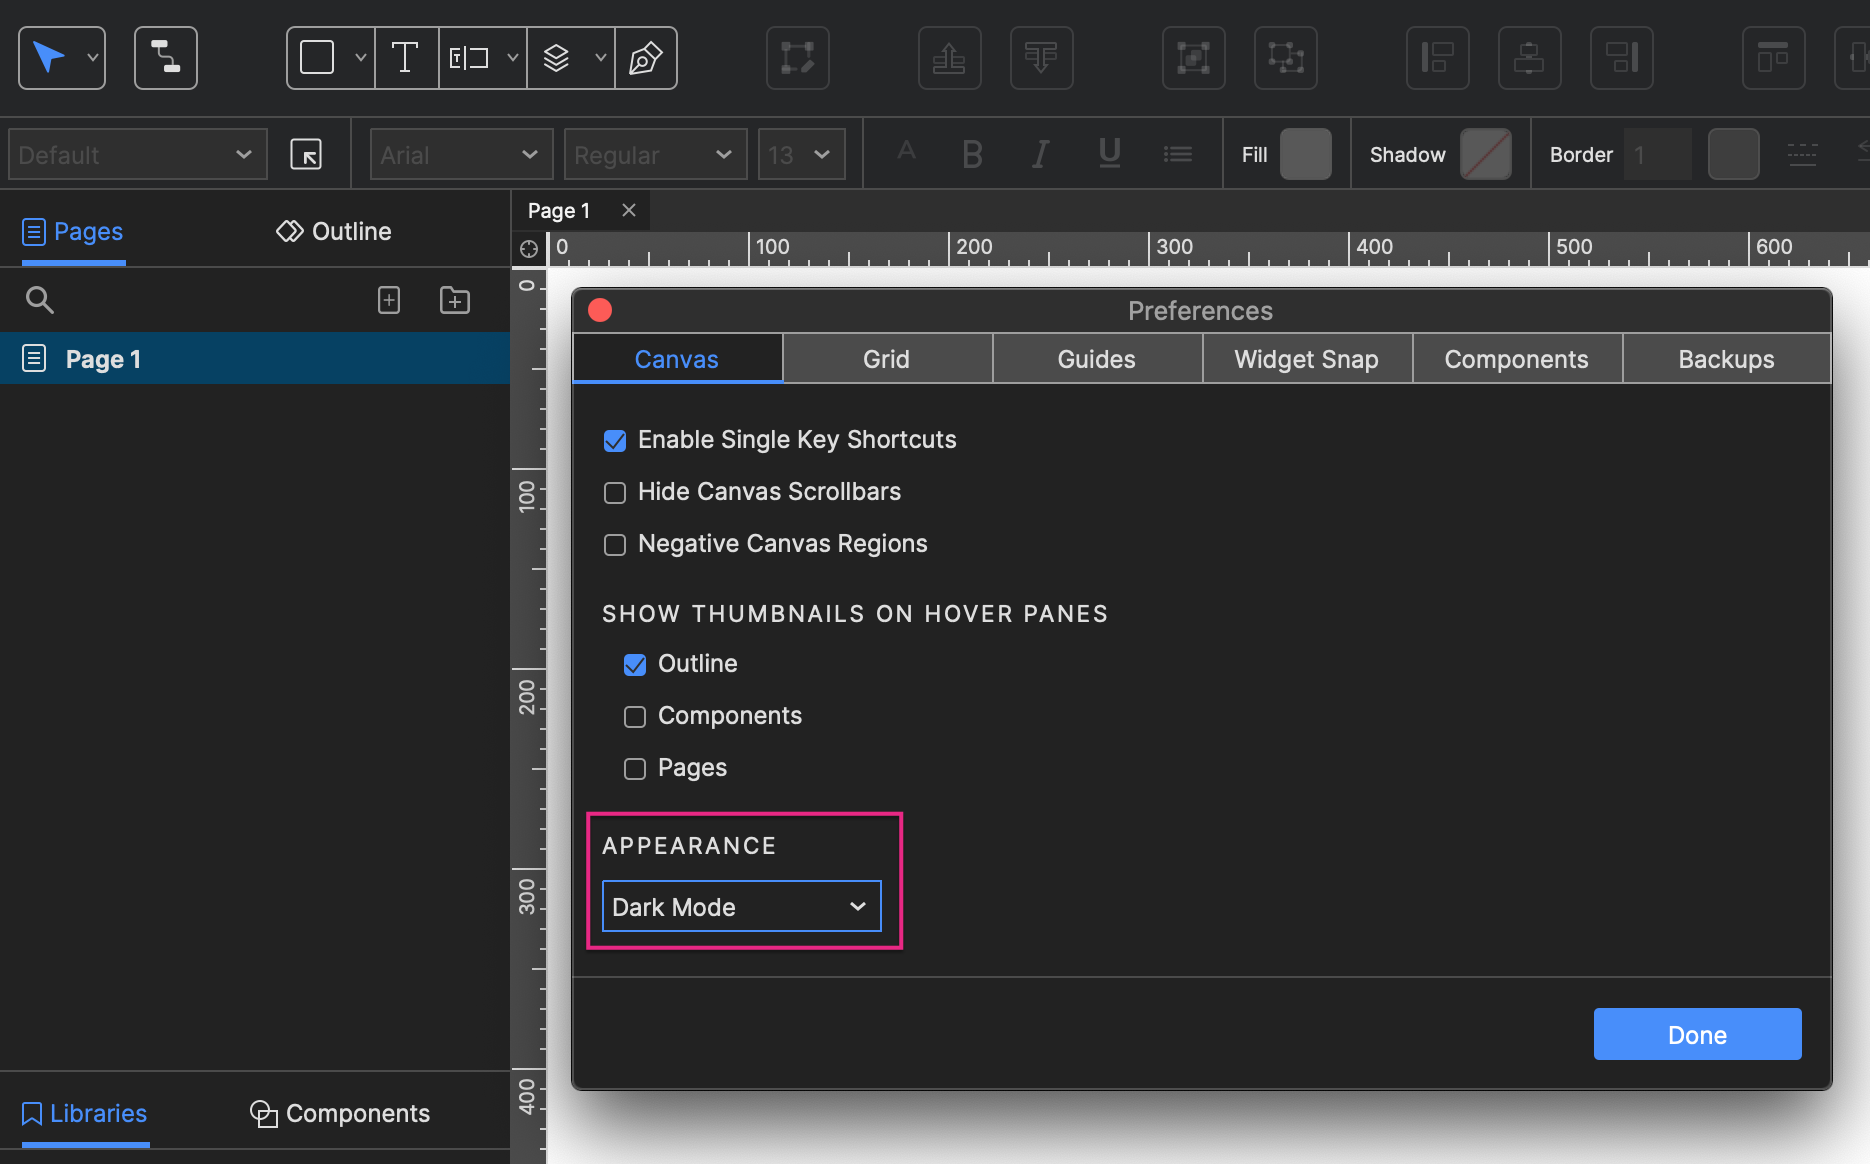Click the bullet list icon
This screenshot has height=1164, width=1870.
[1178, 155]
